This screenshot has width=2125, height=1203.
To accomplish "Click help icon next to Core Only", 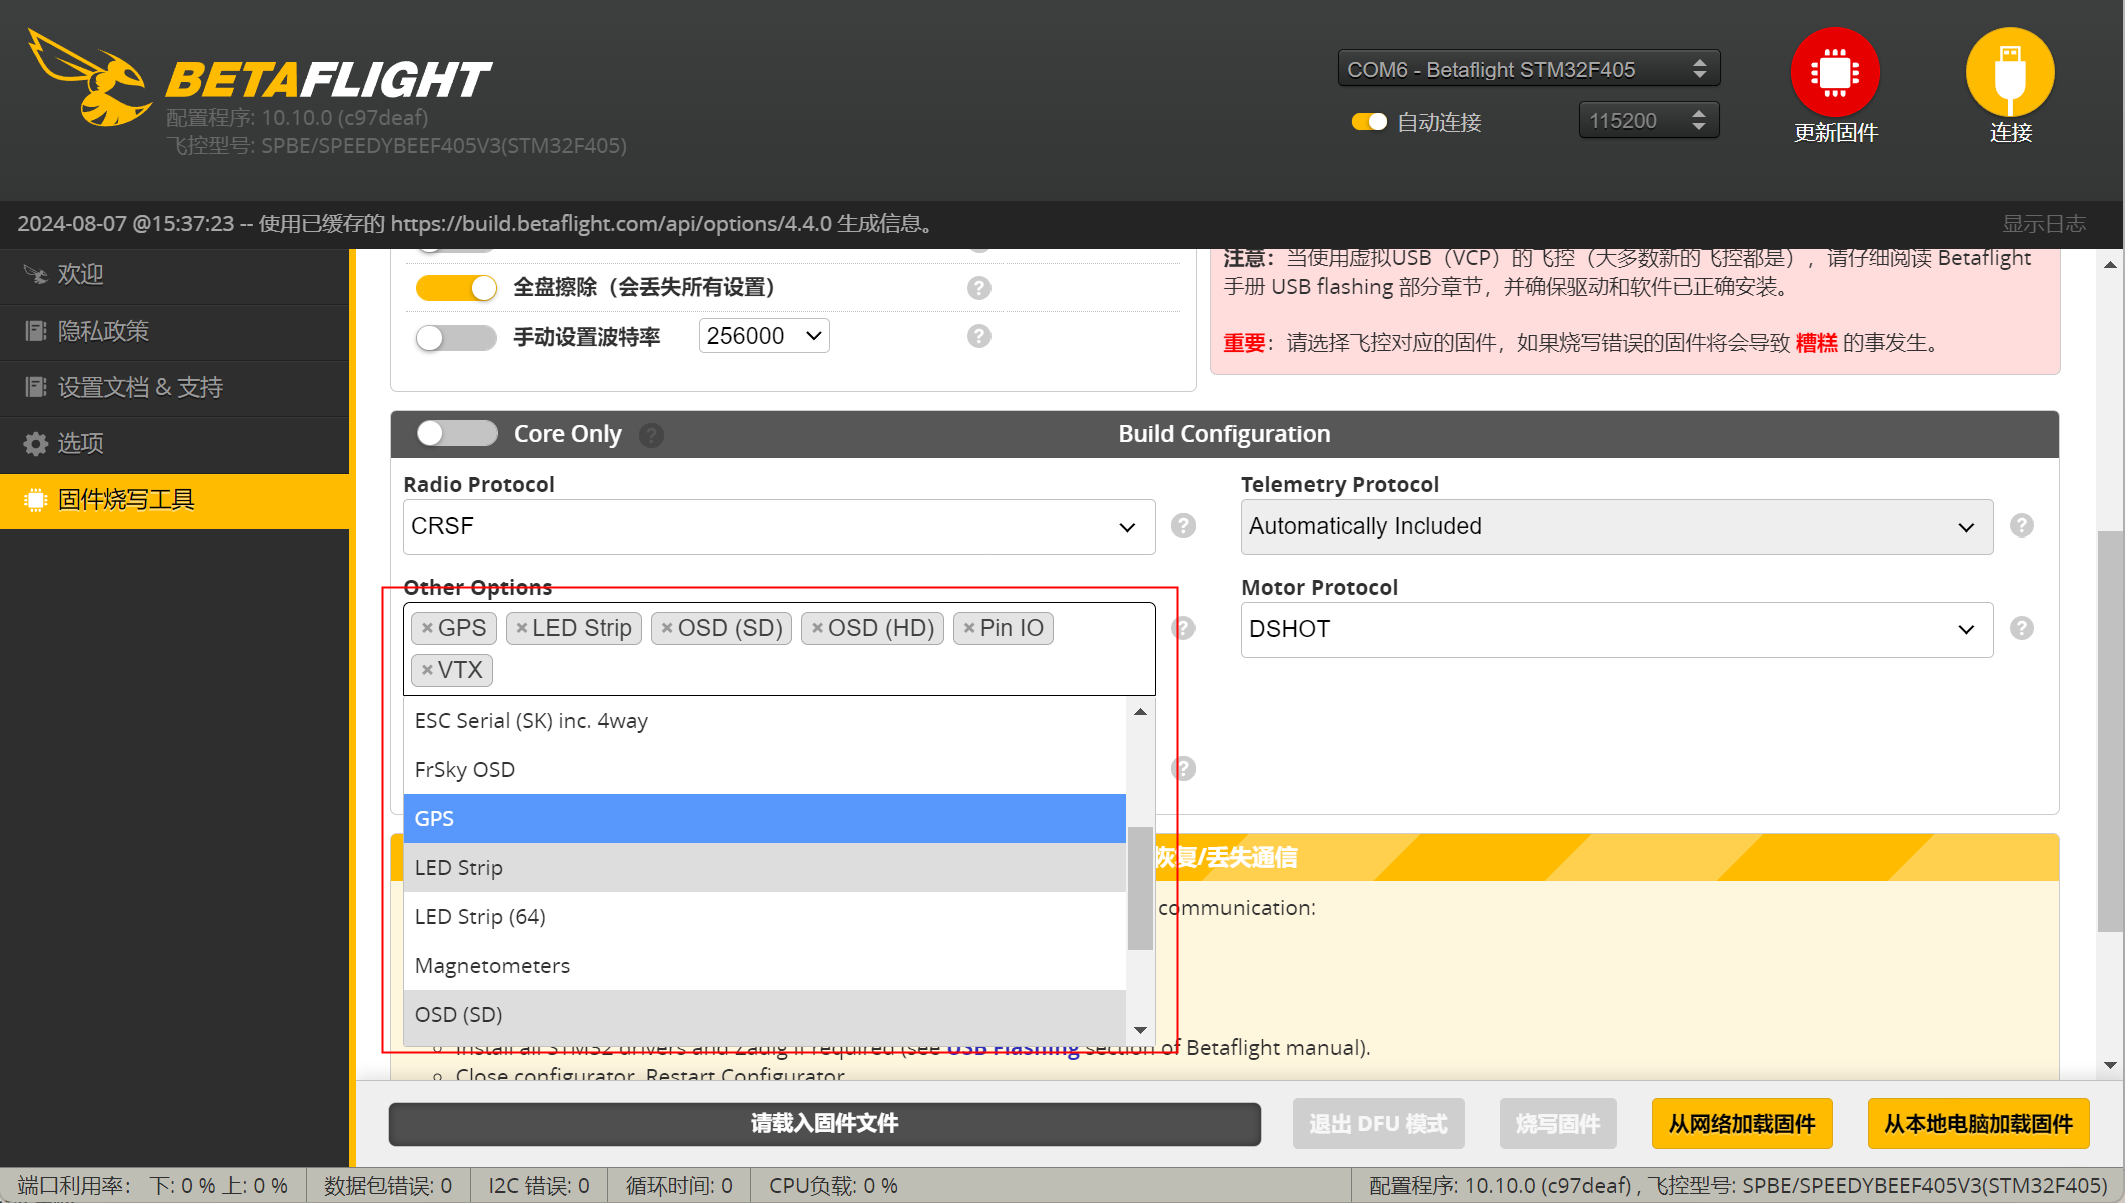I will 651,435.
